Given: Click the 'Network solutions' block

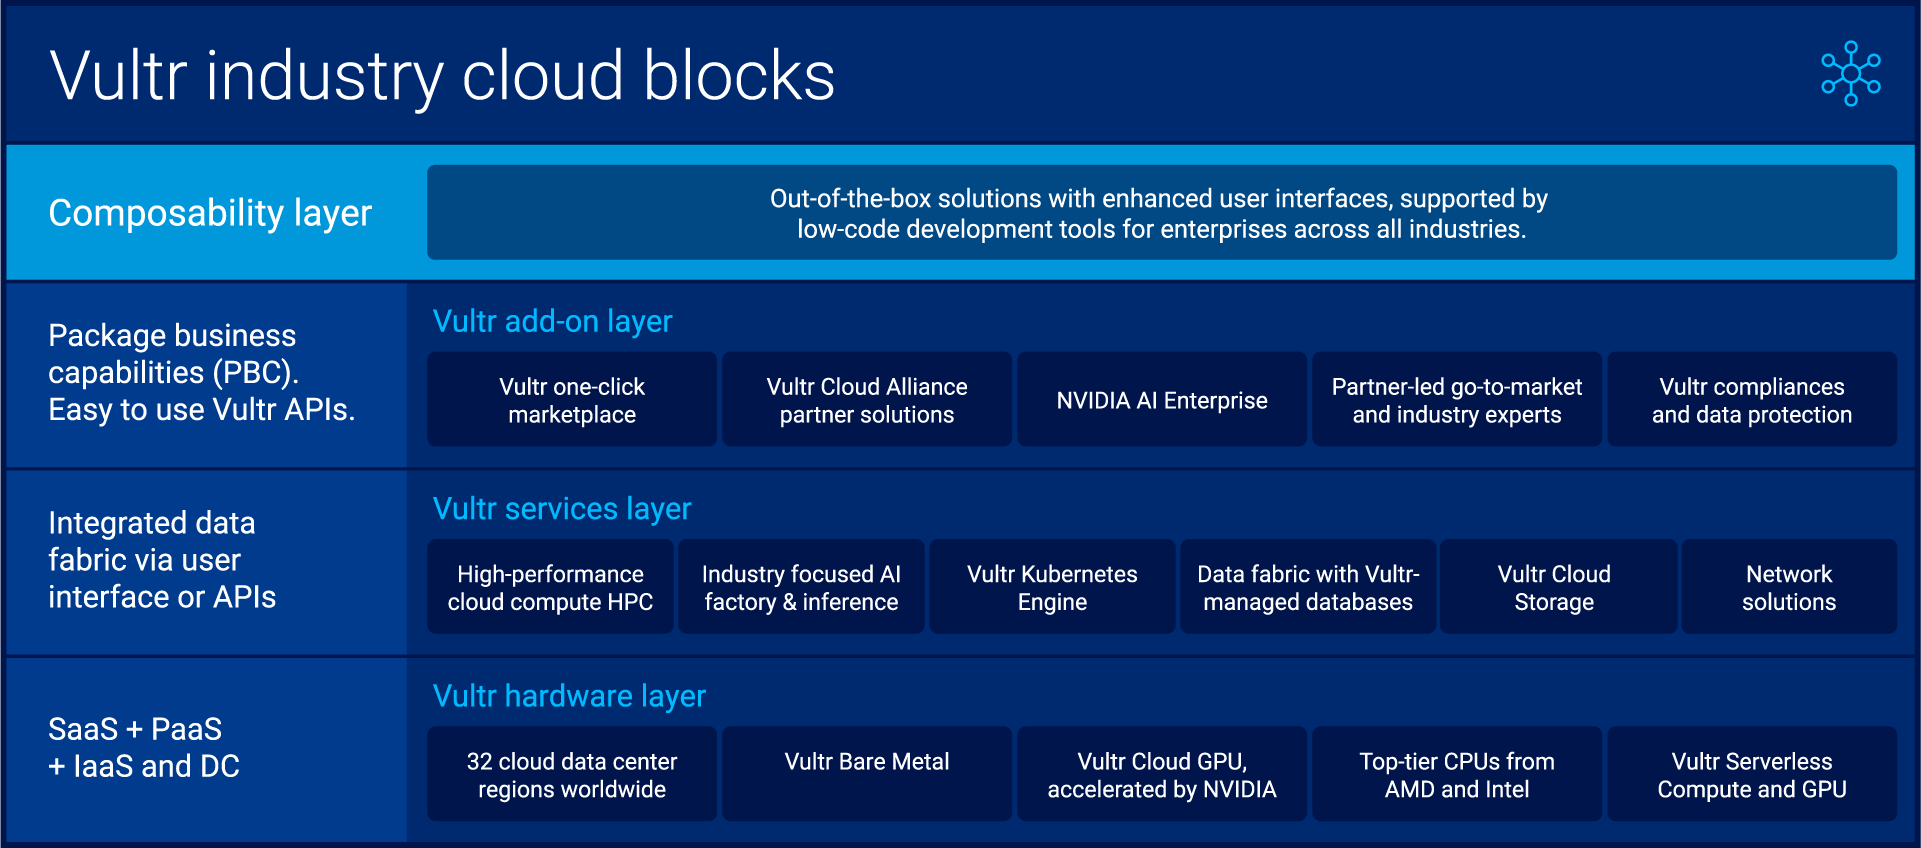Looking at the screenshot, I should [1789, 587].
